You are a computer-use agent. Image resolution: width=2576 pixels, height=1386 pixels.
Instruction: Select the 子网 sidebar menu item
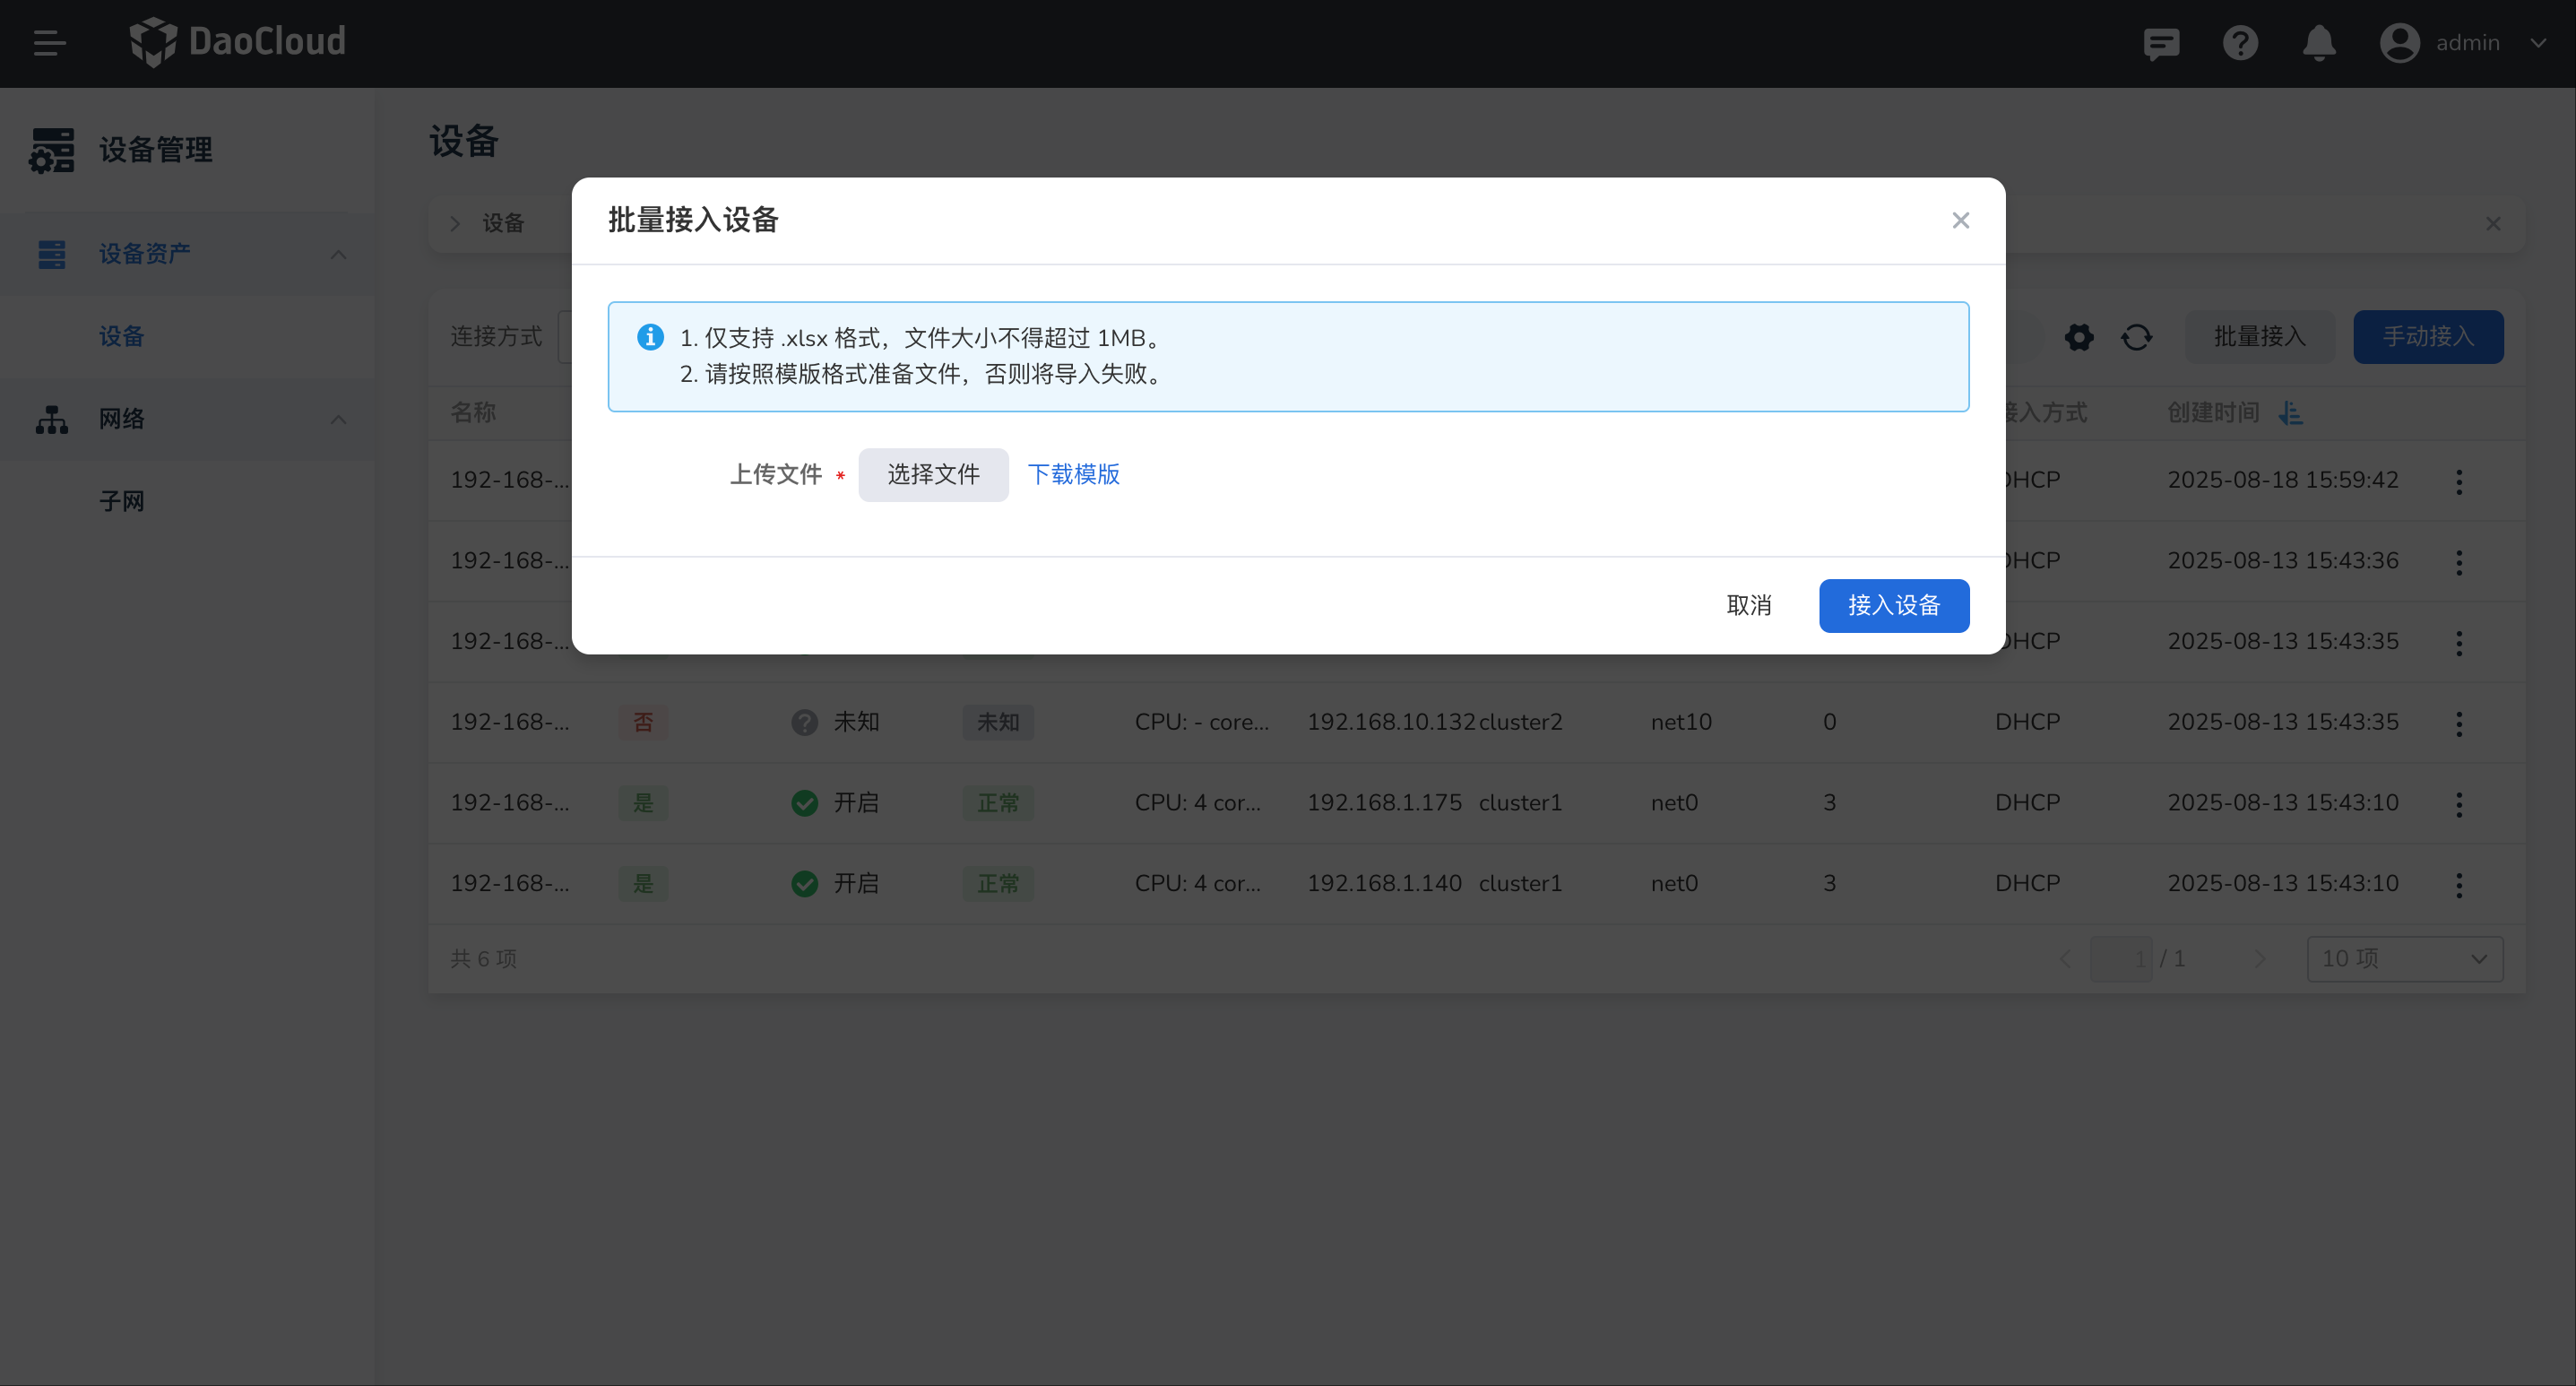[x=122, y=501]
